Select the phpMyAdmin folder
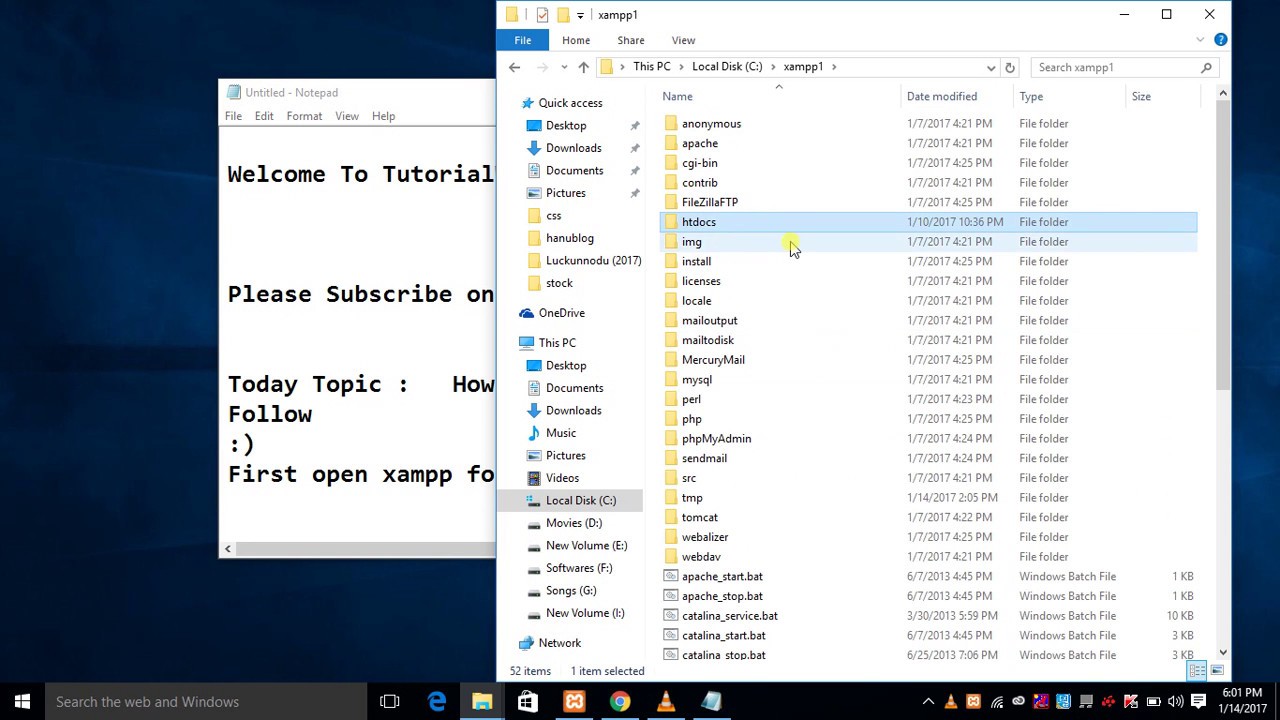 pyautogui.click(x=716, y=438)
